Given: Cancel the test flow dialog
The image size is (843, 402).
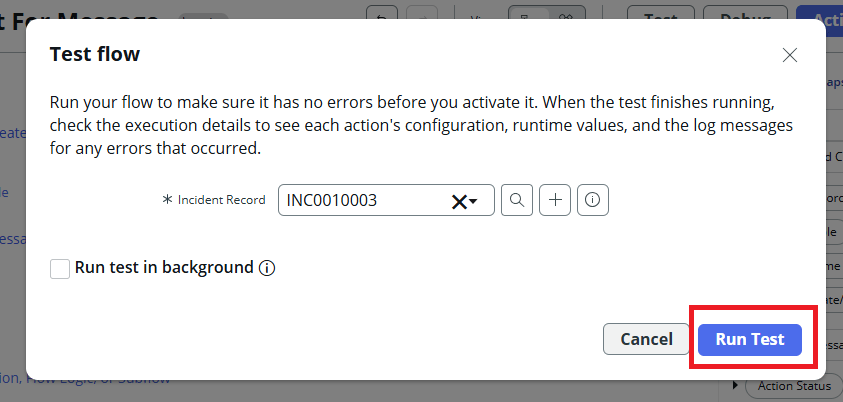Looking at the screenshot, I should pos(646,339).
